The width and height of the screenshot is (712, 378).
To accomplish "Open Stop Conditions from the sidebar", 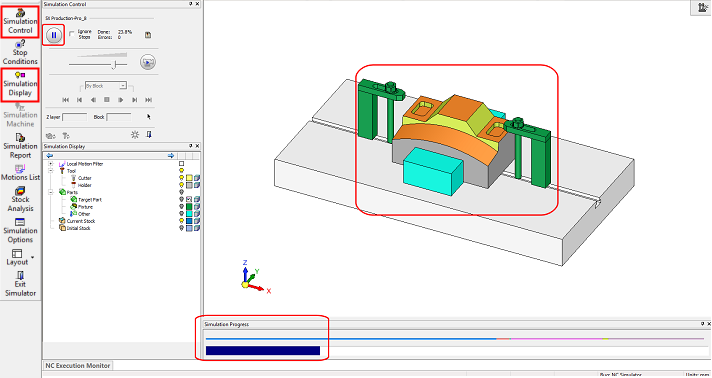I will coord(20,52).
